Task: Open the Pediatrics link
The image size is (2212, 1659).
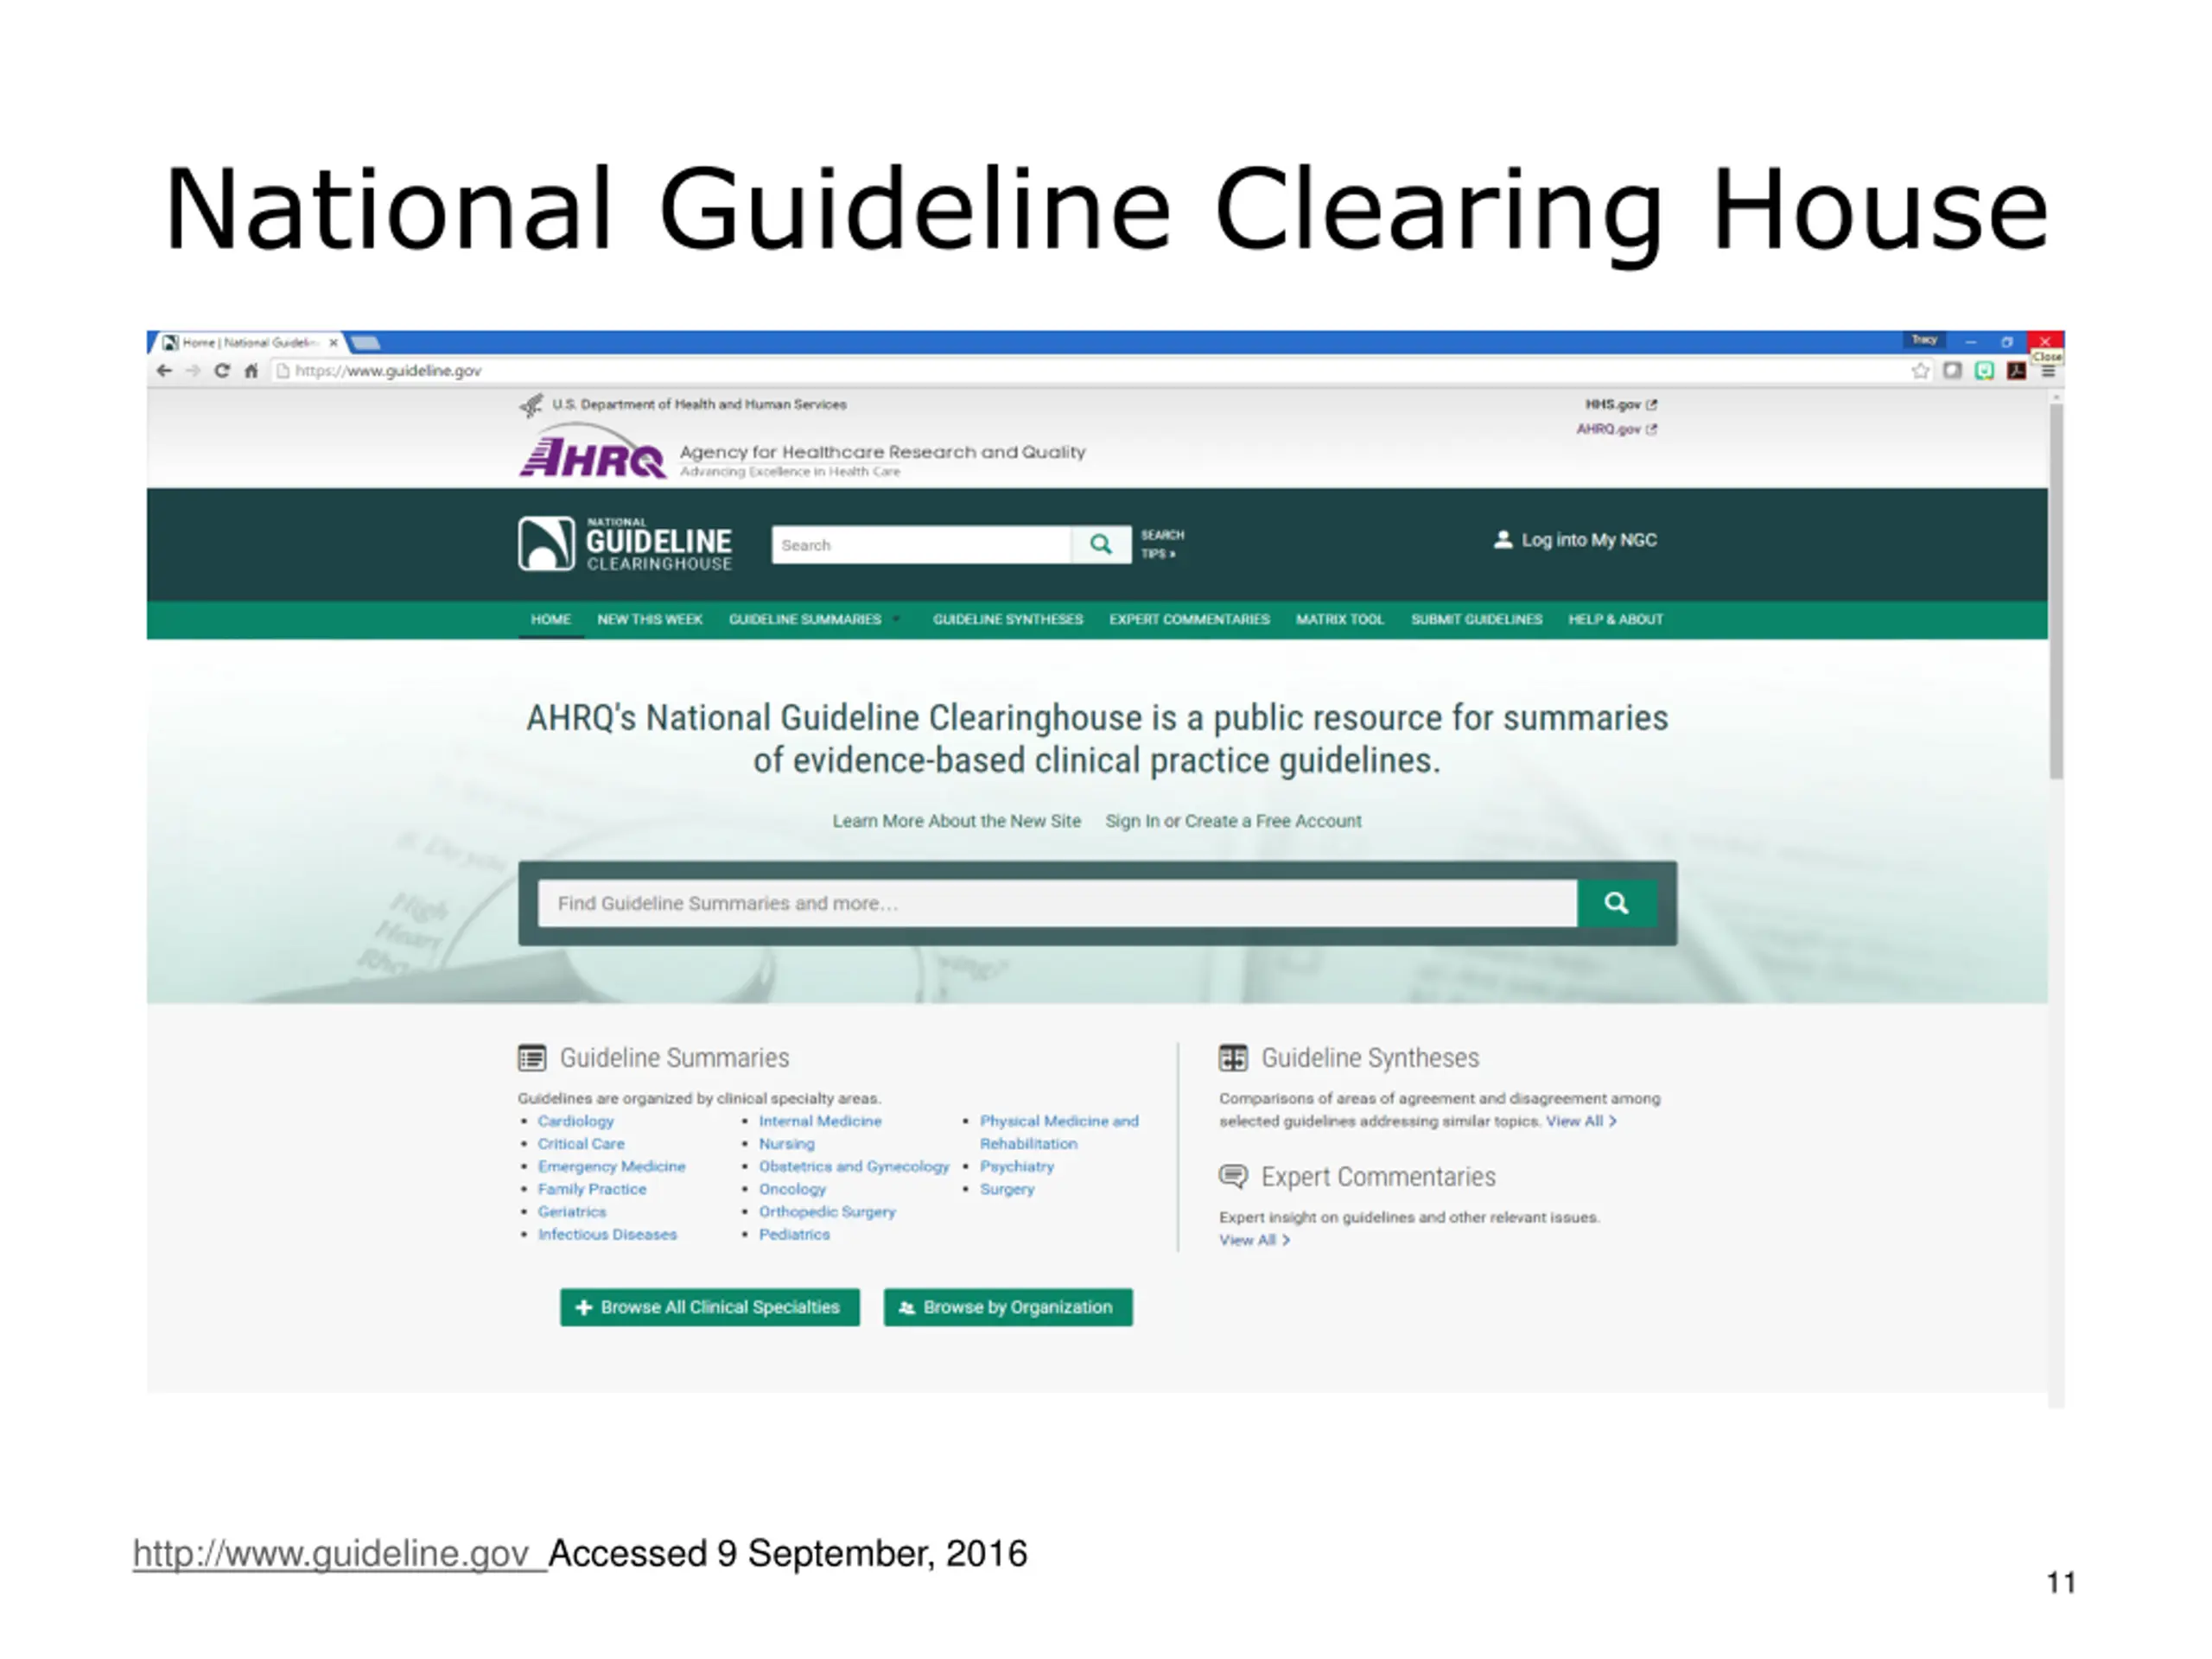Action: pos(794,1234)
